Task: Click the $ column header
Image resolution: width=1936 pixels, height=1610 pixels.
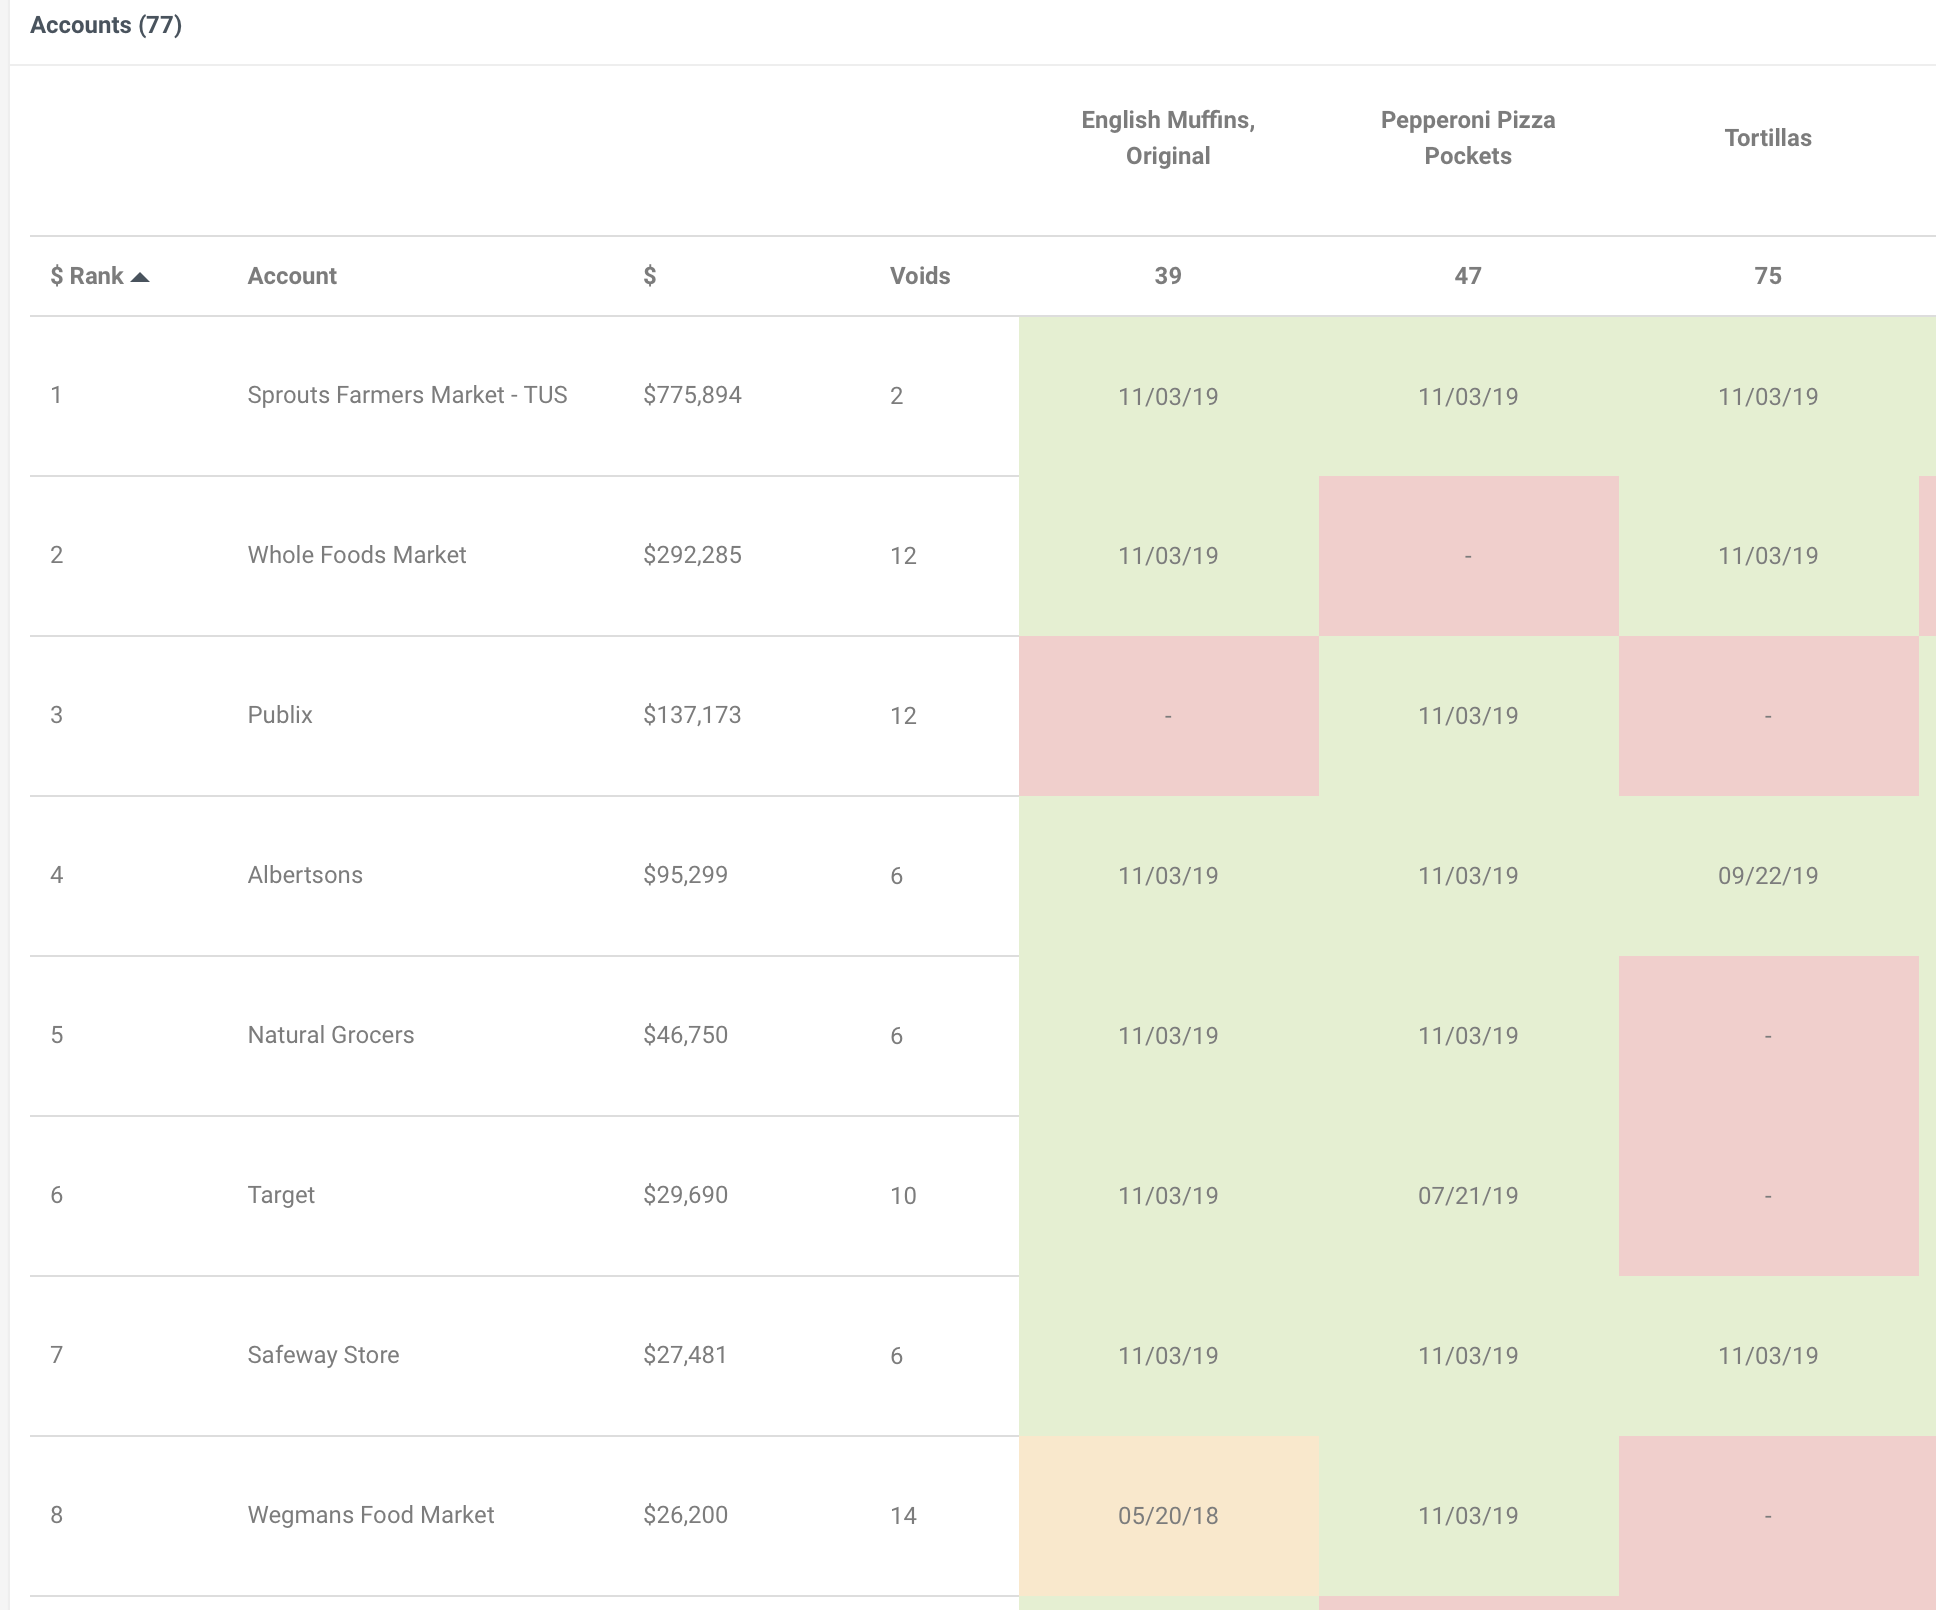Action: pos(650,276)
